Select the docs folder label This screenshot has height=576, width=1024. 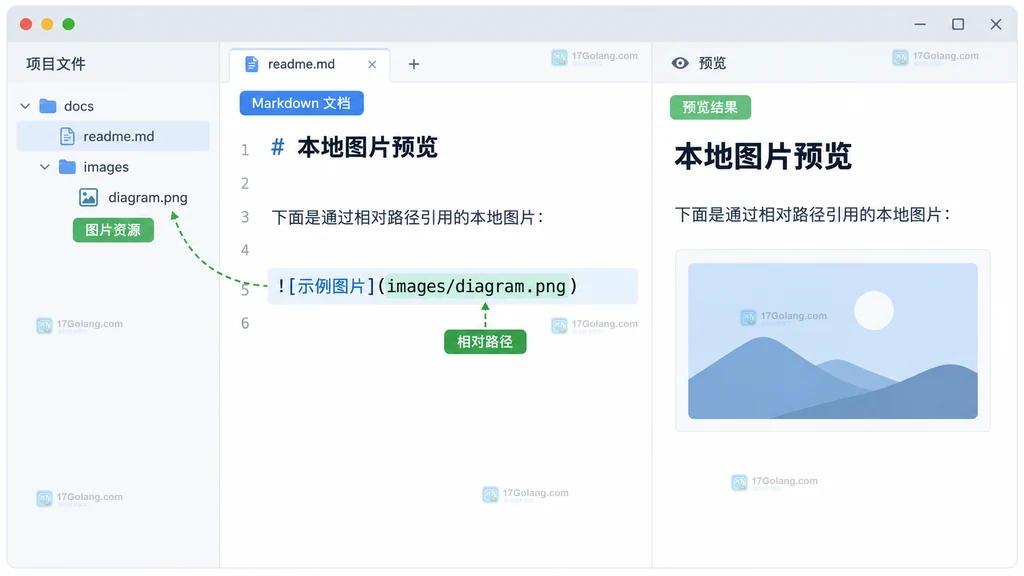(x=79, y=106)
